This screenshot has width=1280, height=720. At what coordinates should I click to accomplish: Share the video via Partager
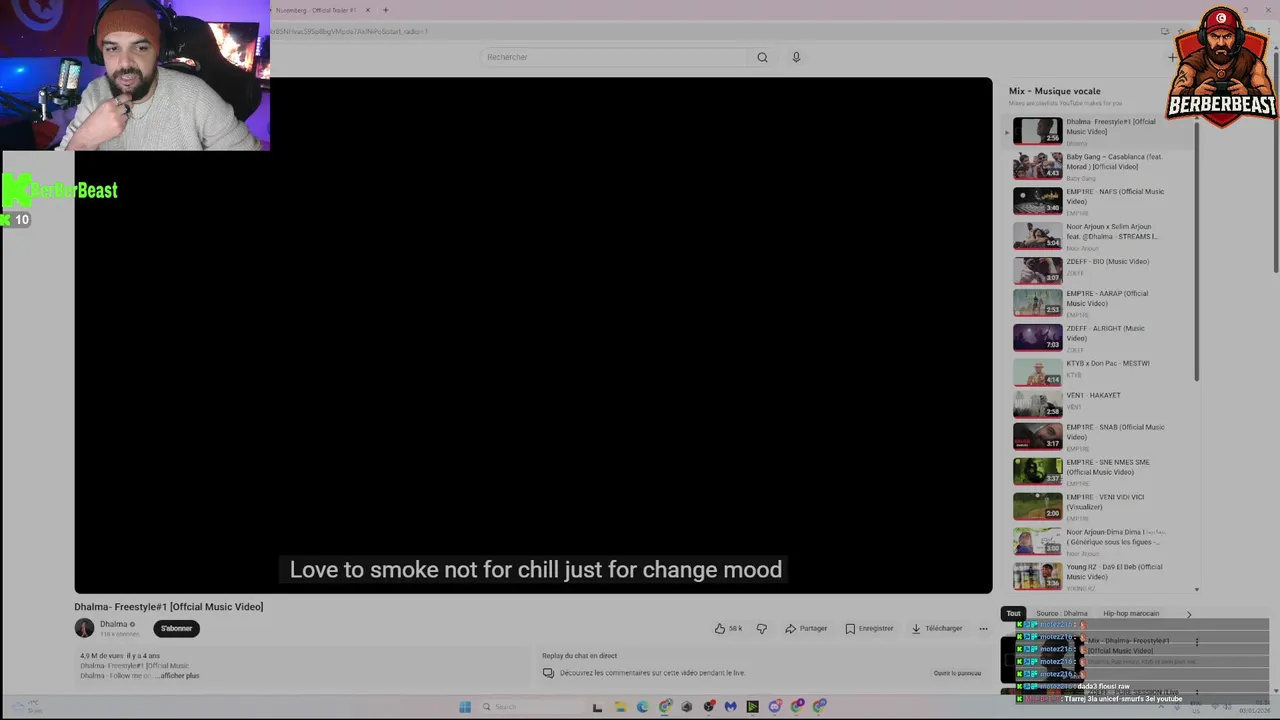[806, 628]
